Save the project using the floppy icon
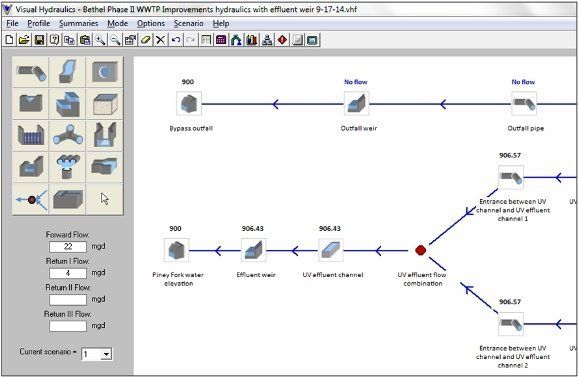Screen dimensions: 578x377 [39, 40]
